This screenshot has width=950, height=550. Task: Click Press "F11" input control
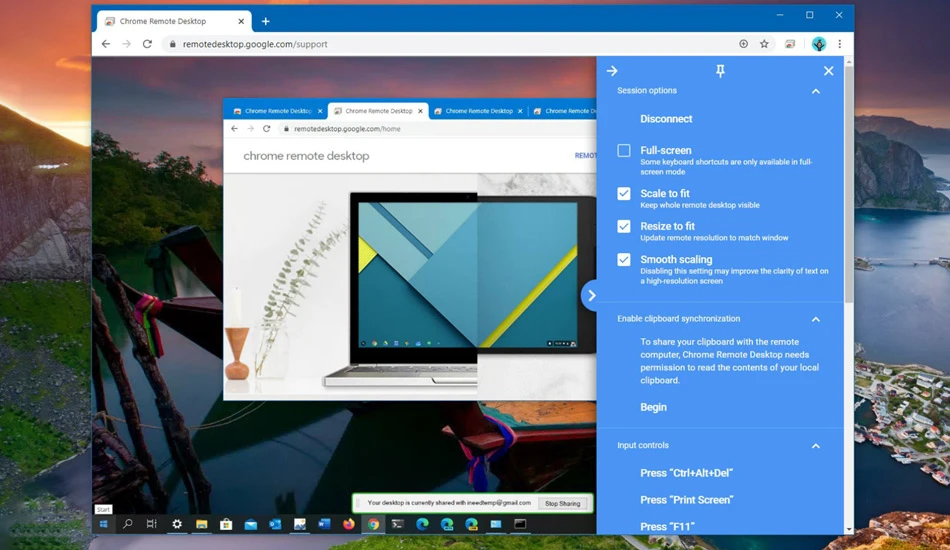click(x=667, y=526)
